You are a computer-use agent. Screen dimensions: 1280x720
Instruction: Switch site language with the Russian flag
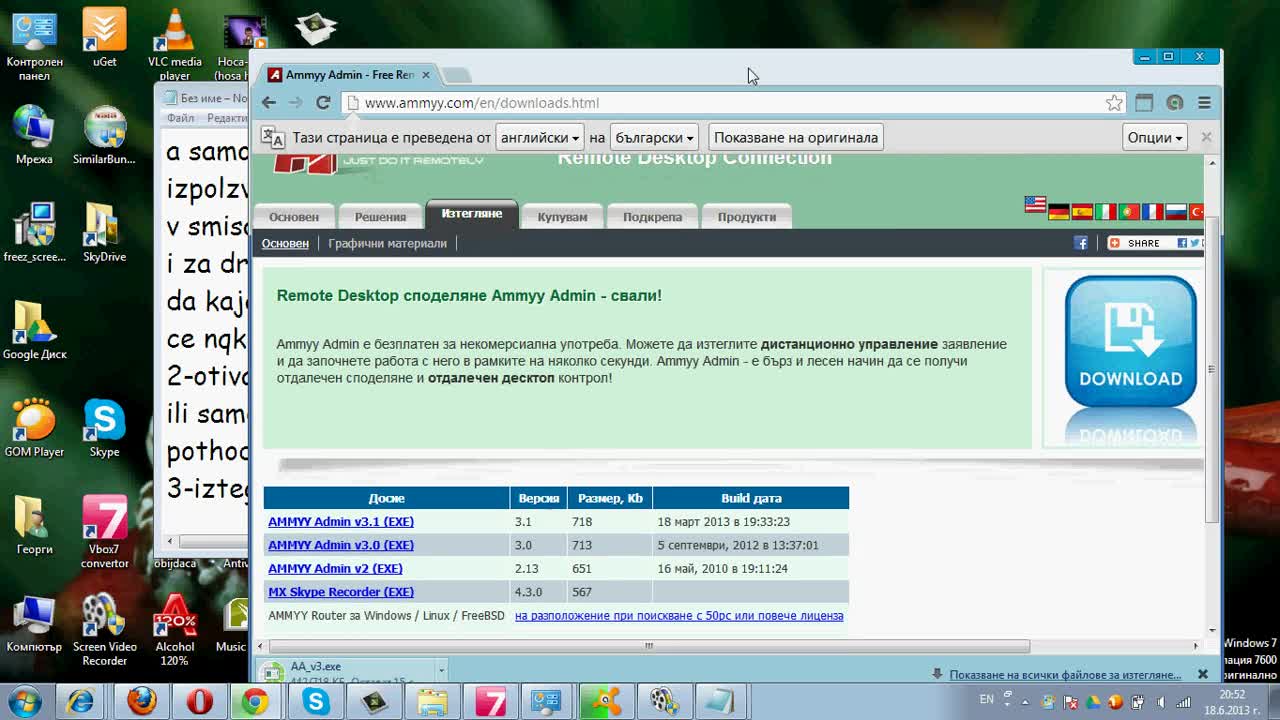point(1176,211)
